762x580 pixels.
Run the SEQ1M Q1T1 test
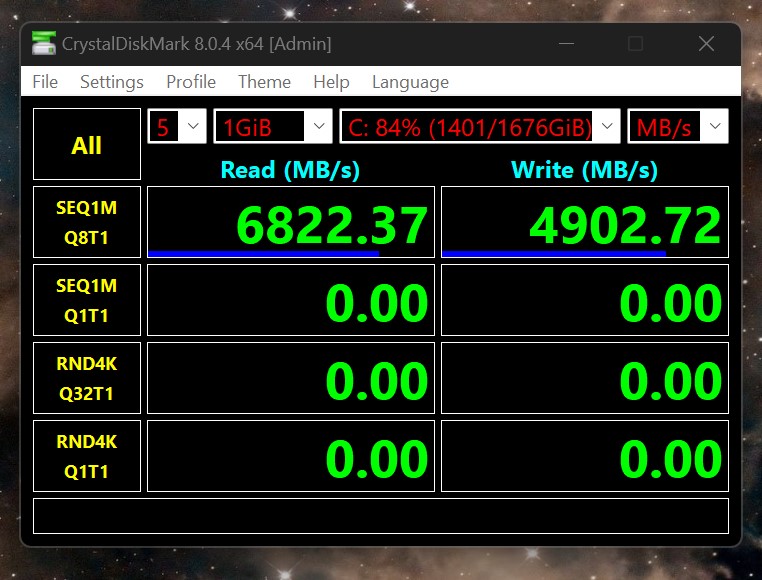coord(87,300)
